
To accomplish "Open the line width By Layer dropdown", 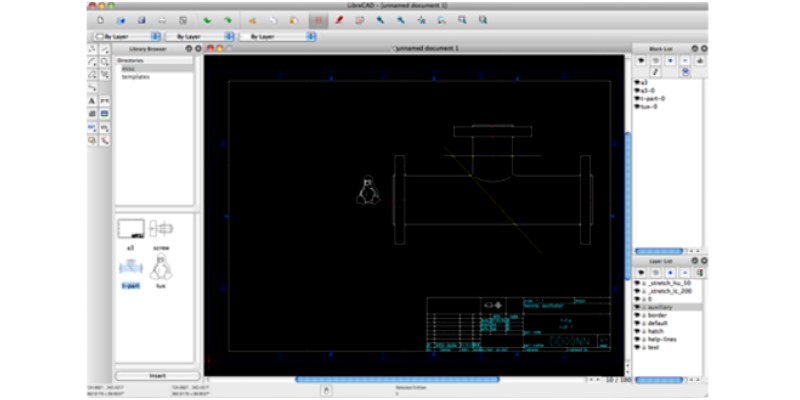I will point(200,37).
